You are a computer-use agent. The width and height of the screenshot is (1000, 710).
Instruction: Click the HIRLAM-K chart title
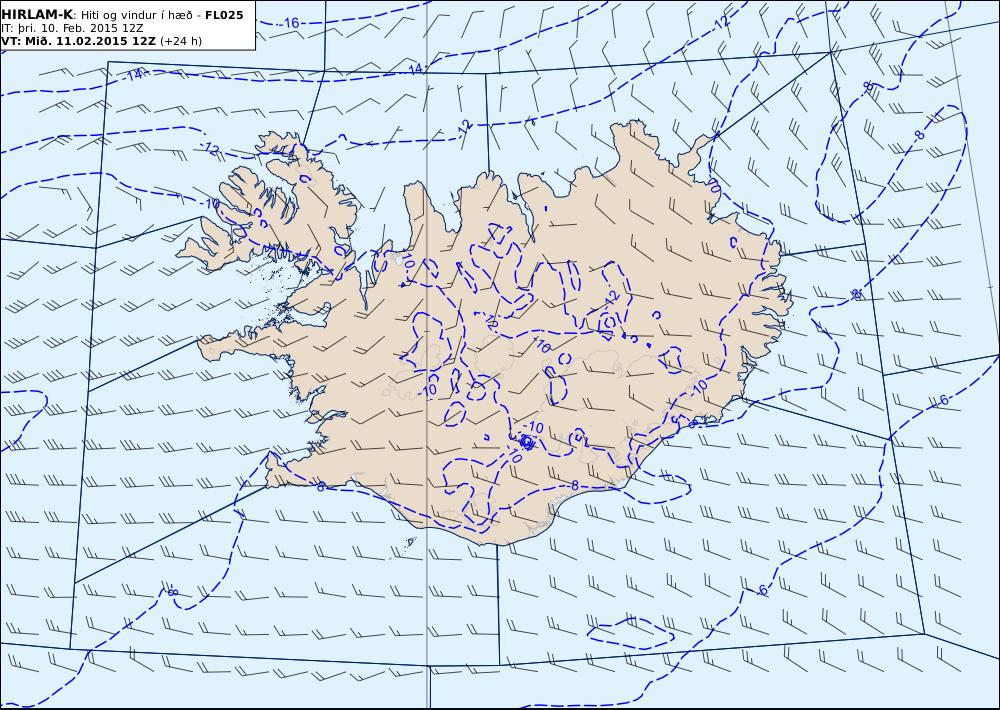coord(36,15)
